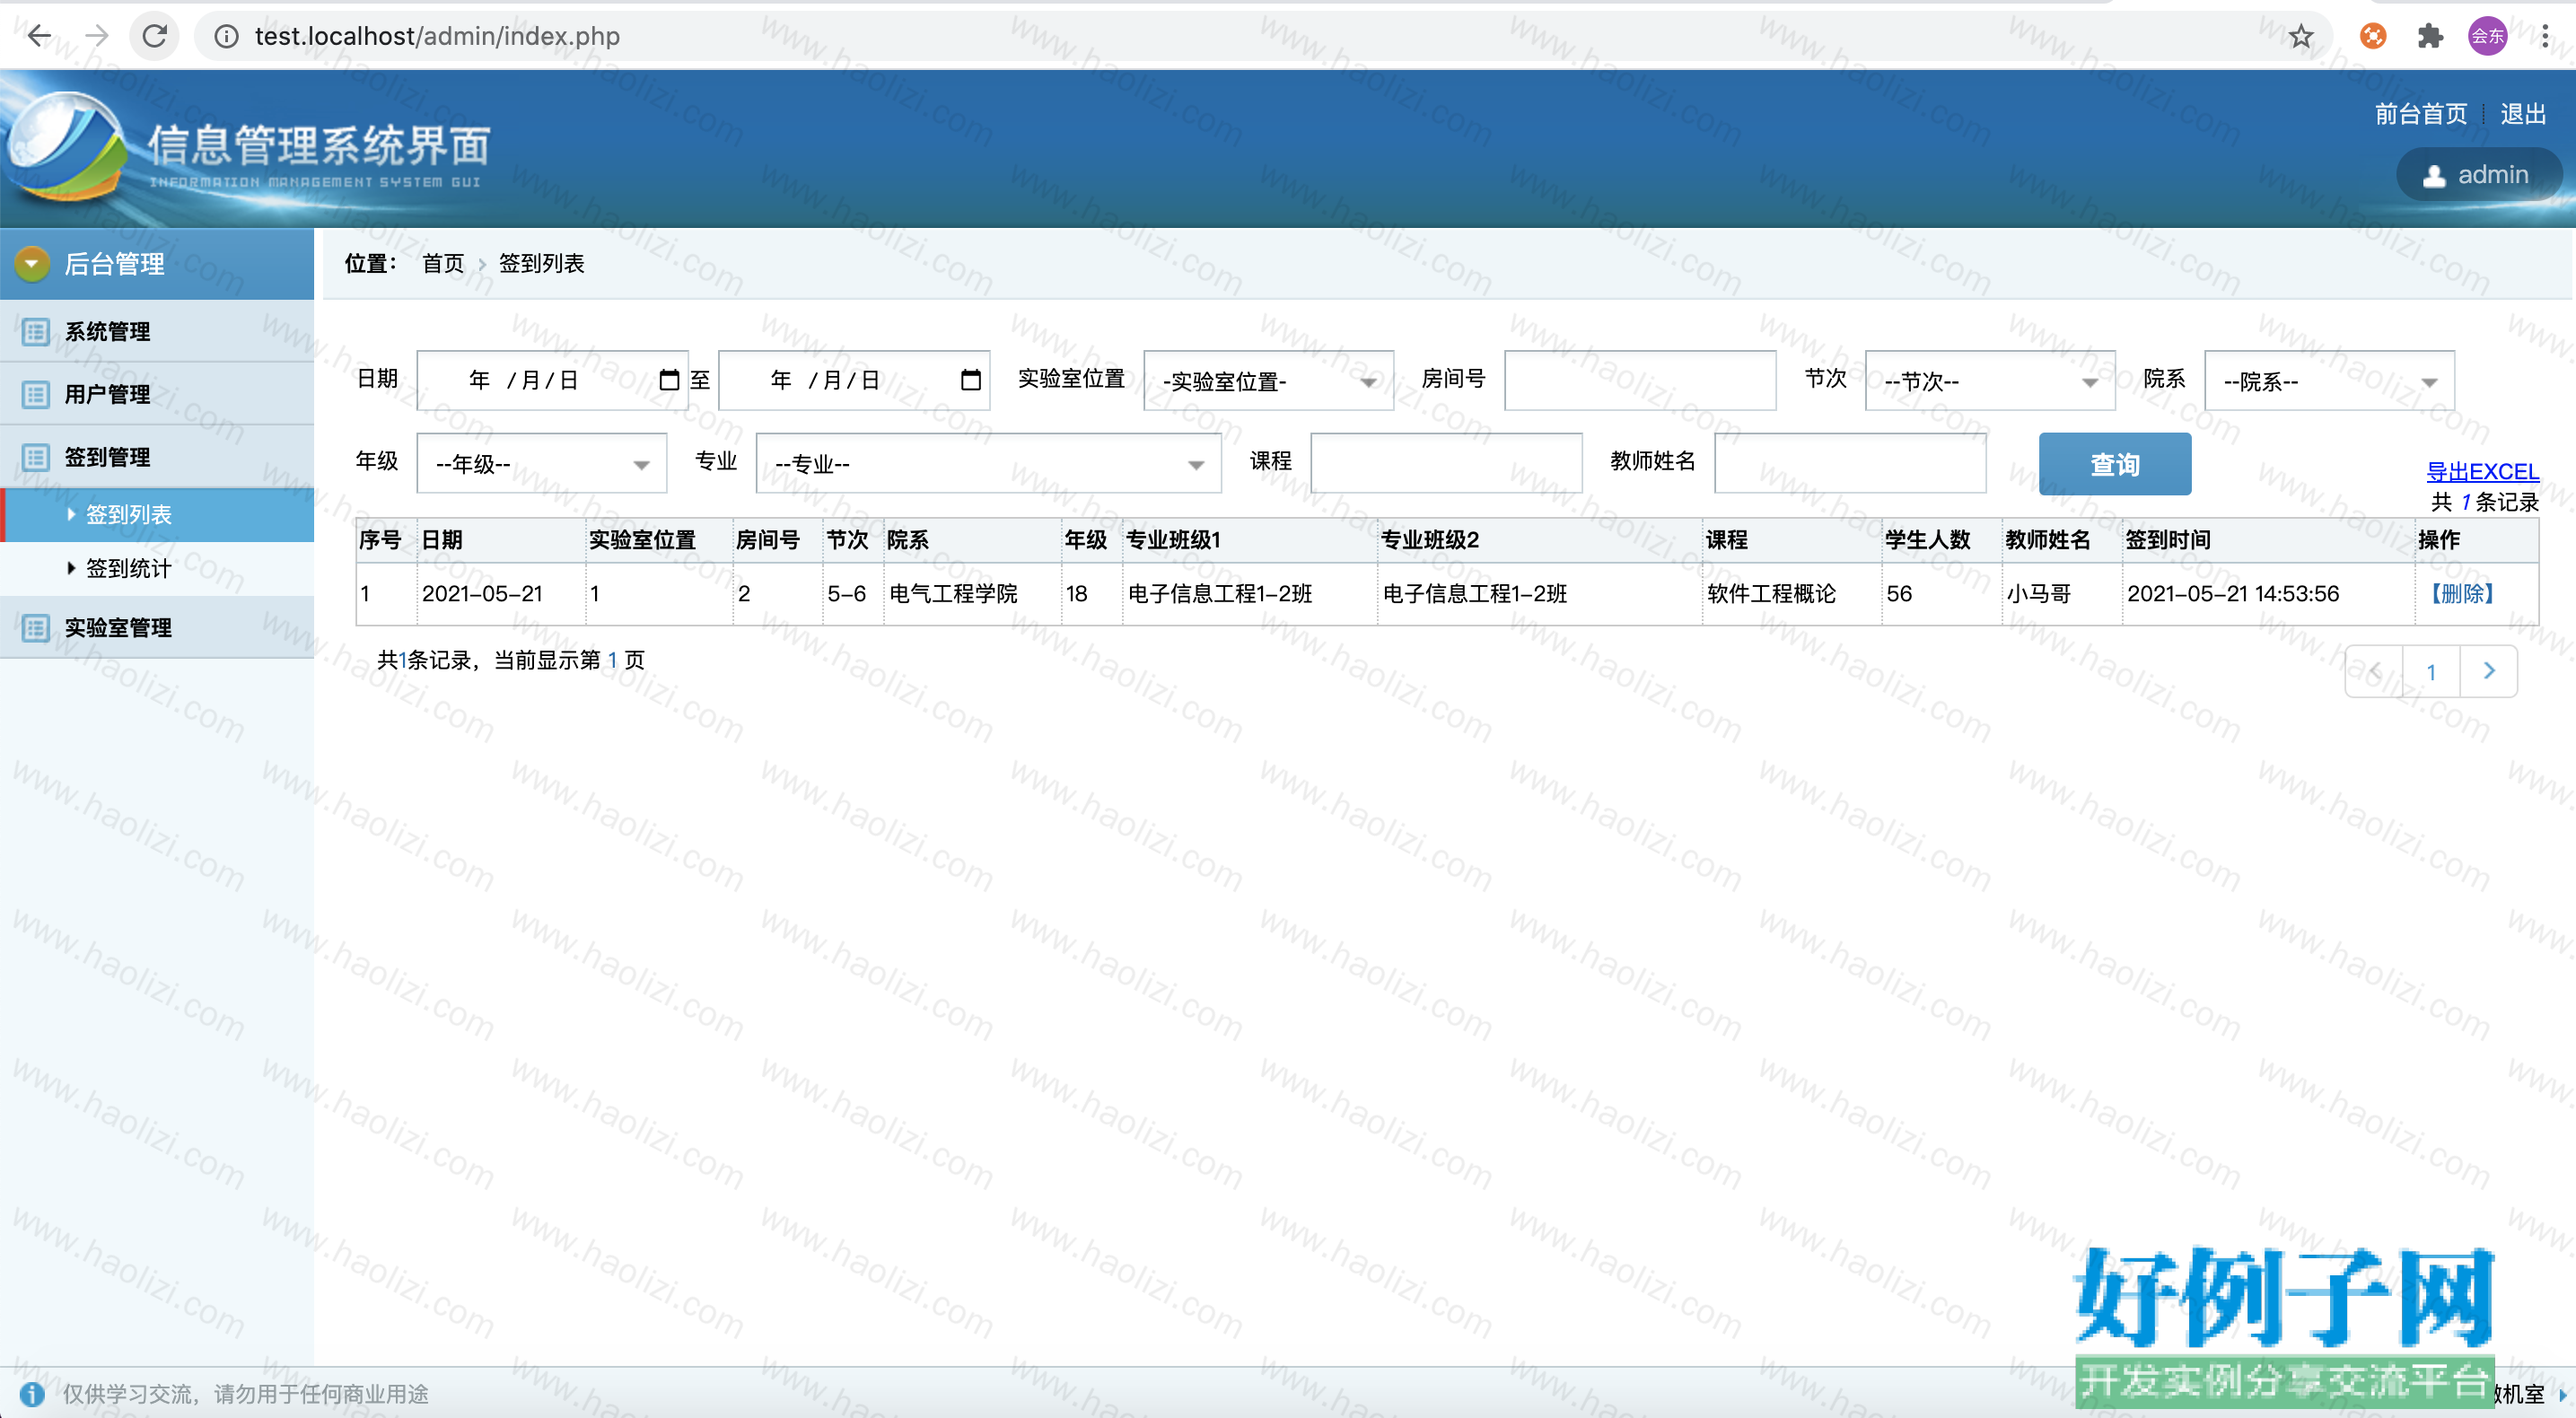This screenshot has height=1418, width=2576.
Task: Reload the page with refresh icon
Action: point(155,36)
